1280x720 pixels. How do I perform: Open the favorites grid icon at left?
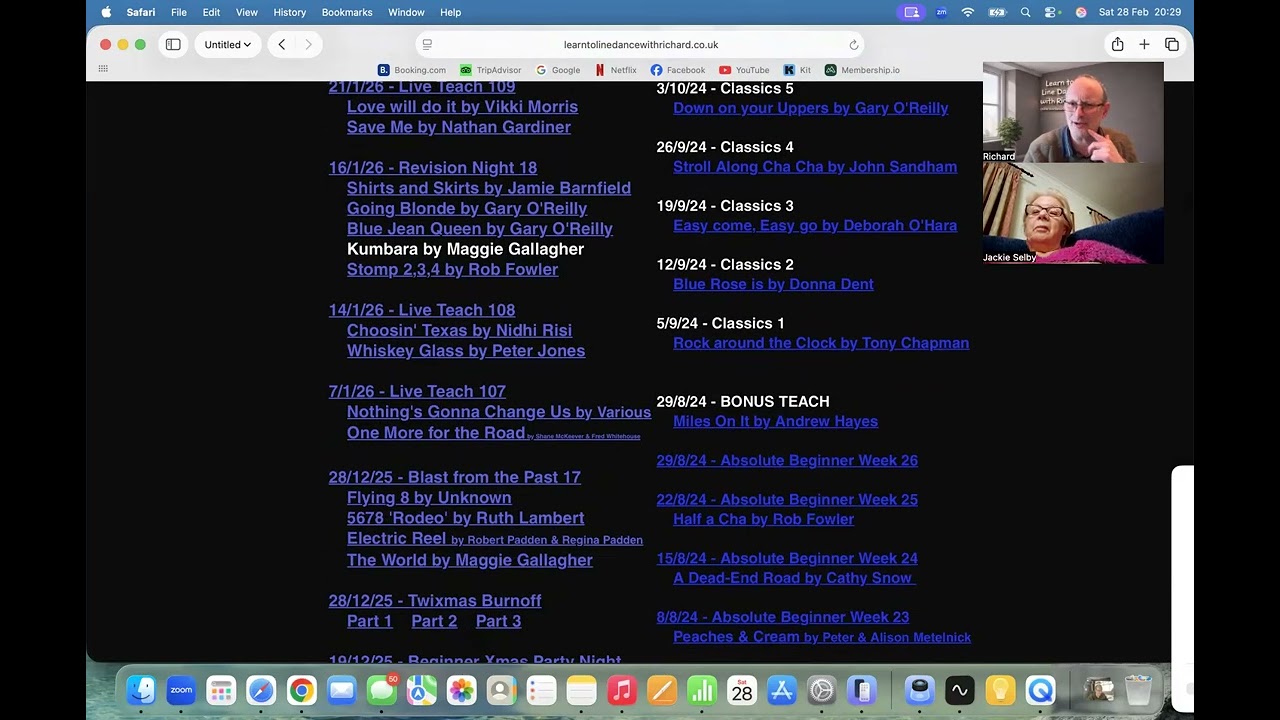(x=103, y=69)
